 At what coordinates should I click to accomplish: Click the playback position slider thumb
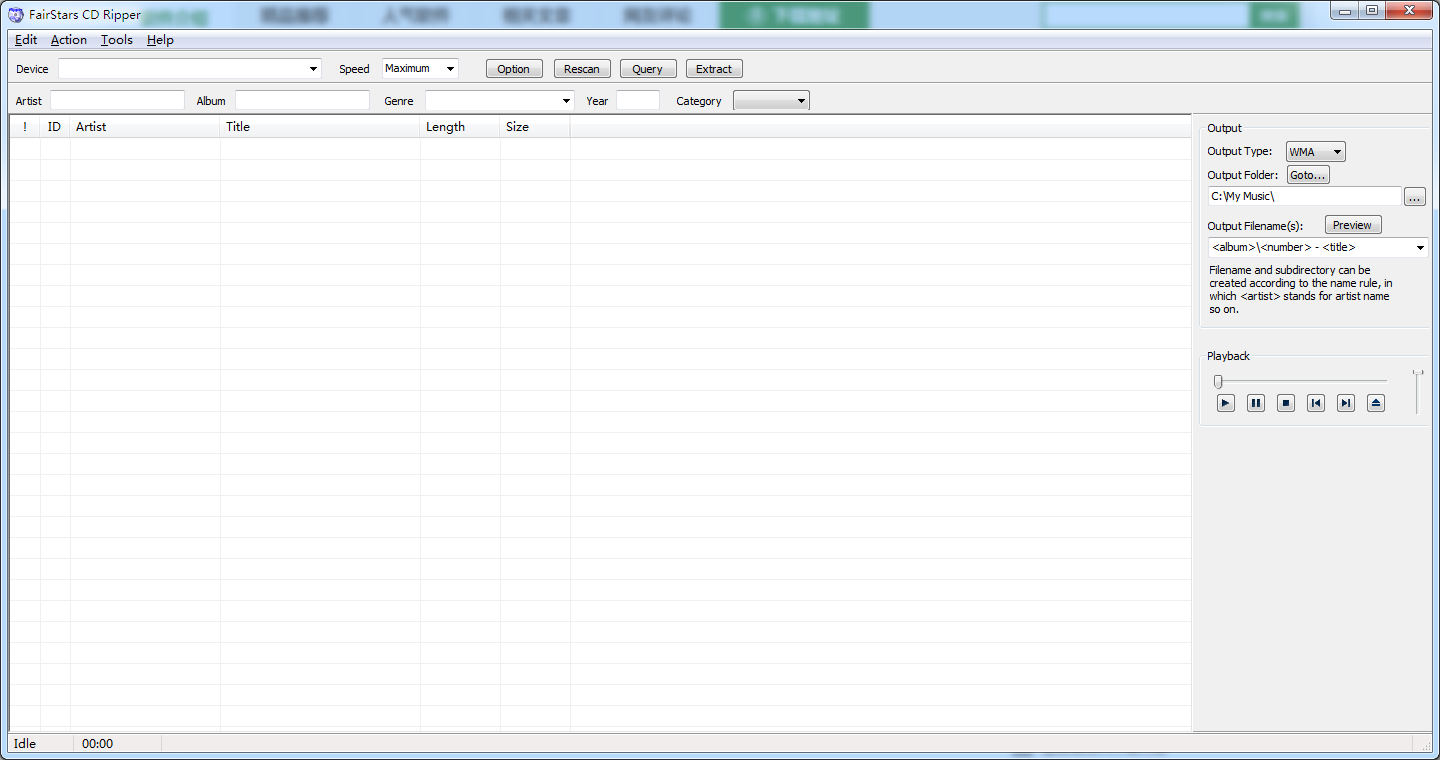click(x=1218, y=381)
